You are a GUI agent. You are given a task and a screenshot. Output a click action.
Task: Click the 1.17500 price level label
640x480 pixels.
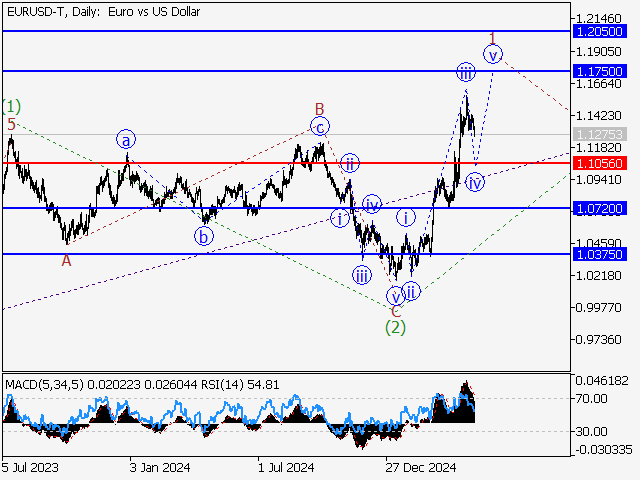click(x=600, y=72)
